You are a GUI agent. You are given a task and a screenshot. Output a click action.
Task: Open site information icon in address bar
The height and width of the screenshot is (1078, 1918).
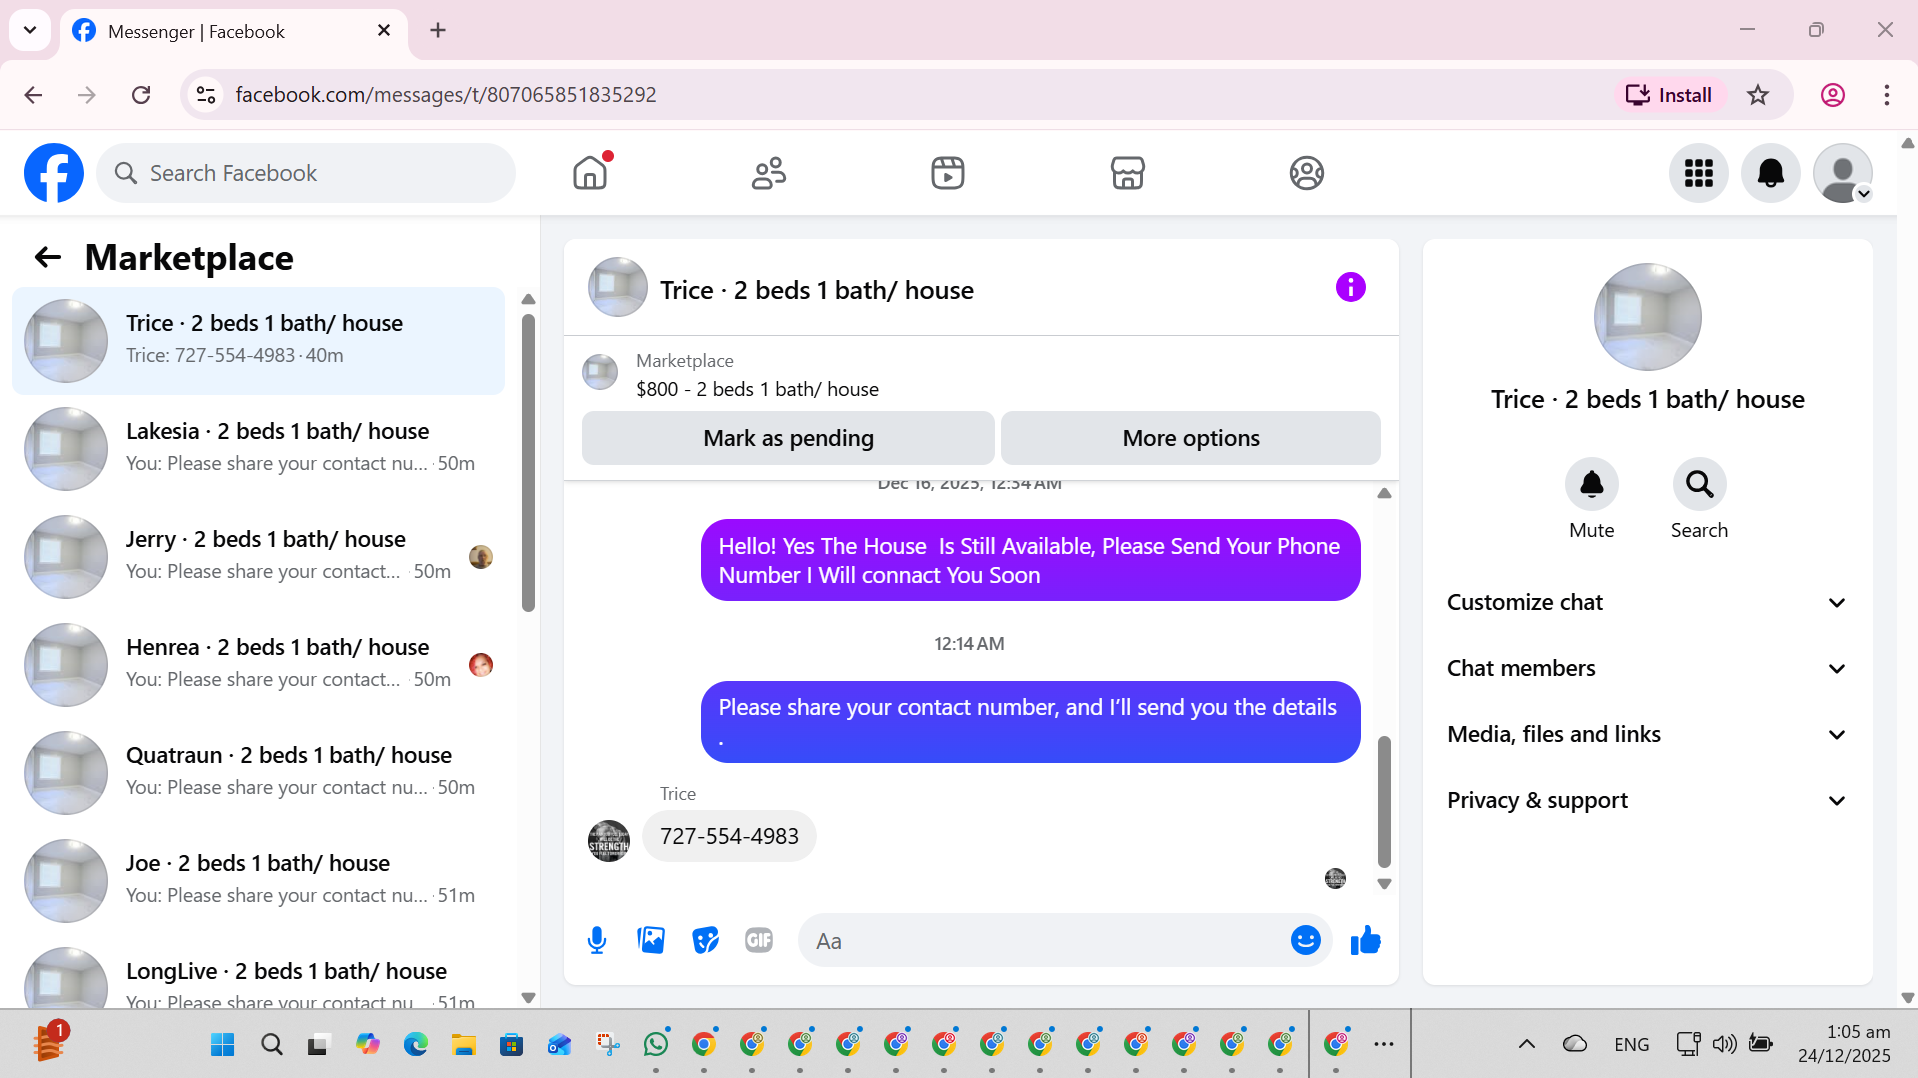[x=206, y=95]
